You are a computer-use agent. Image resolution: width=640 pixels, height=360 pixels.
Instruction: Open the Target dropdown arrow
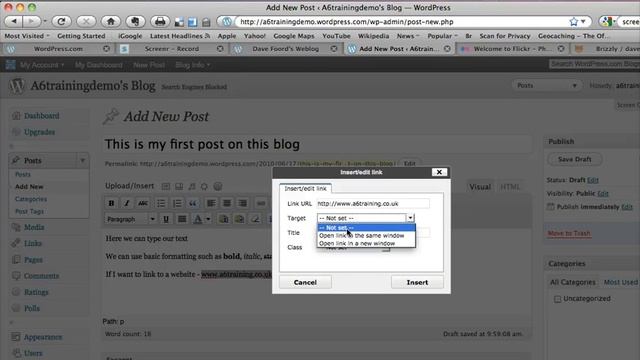[x=410, y=218]
